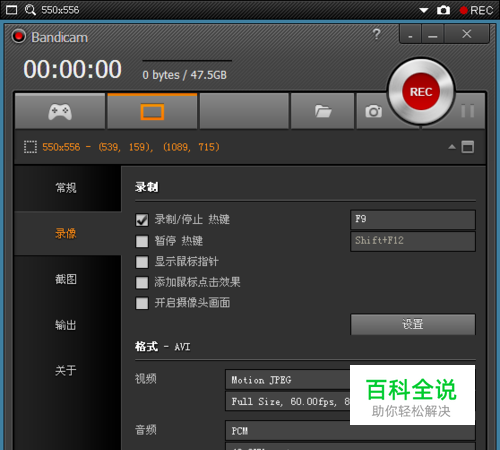
Task: Open the 关于 sidebar tab
Action: [x=68, y=370]
